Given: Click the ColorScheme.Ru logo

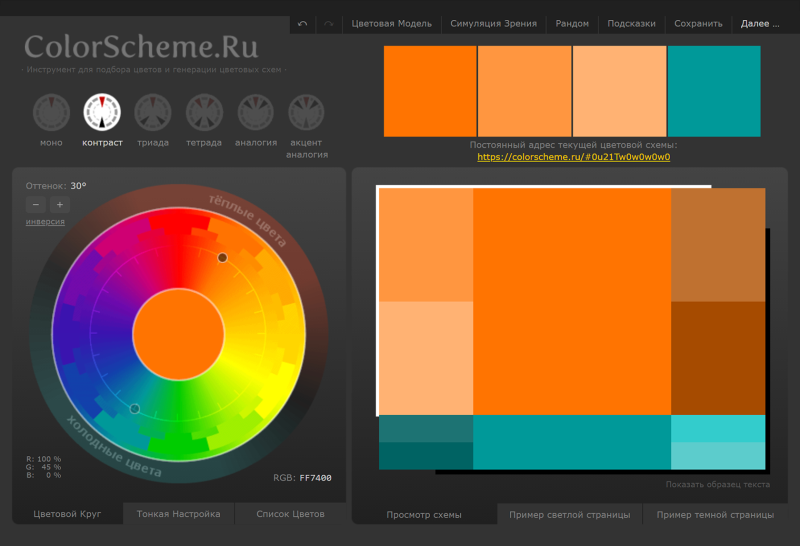Looking at the screenshot, I should click(x=141, y=47).
